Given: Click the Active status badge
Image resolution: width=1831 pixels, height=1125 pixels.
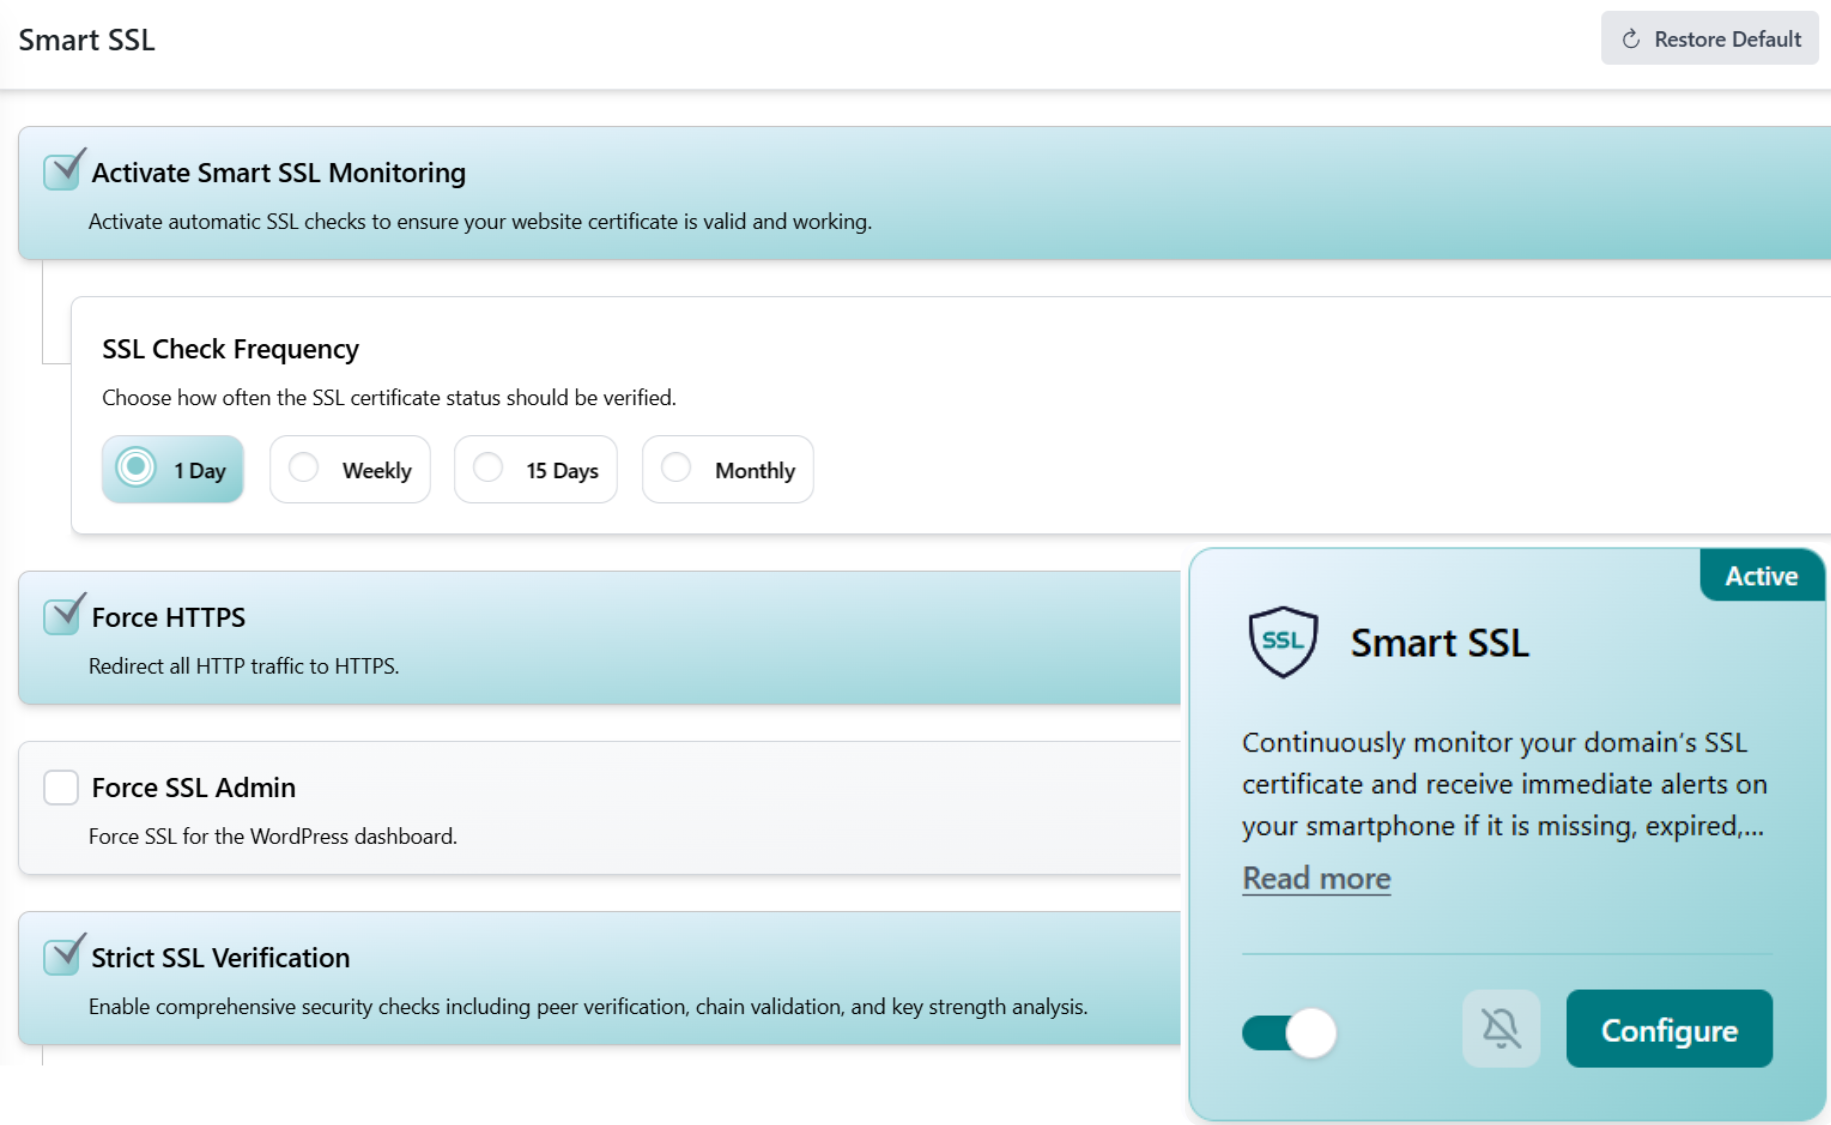Looking at the screenshot, I should click(1762, 576).
